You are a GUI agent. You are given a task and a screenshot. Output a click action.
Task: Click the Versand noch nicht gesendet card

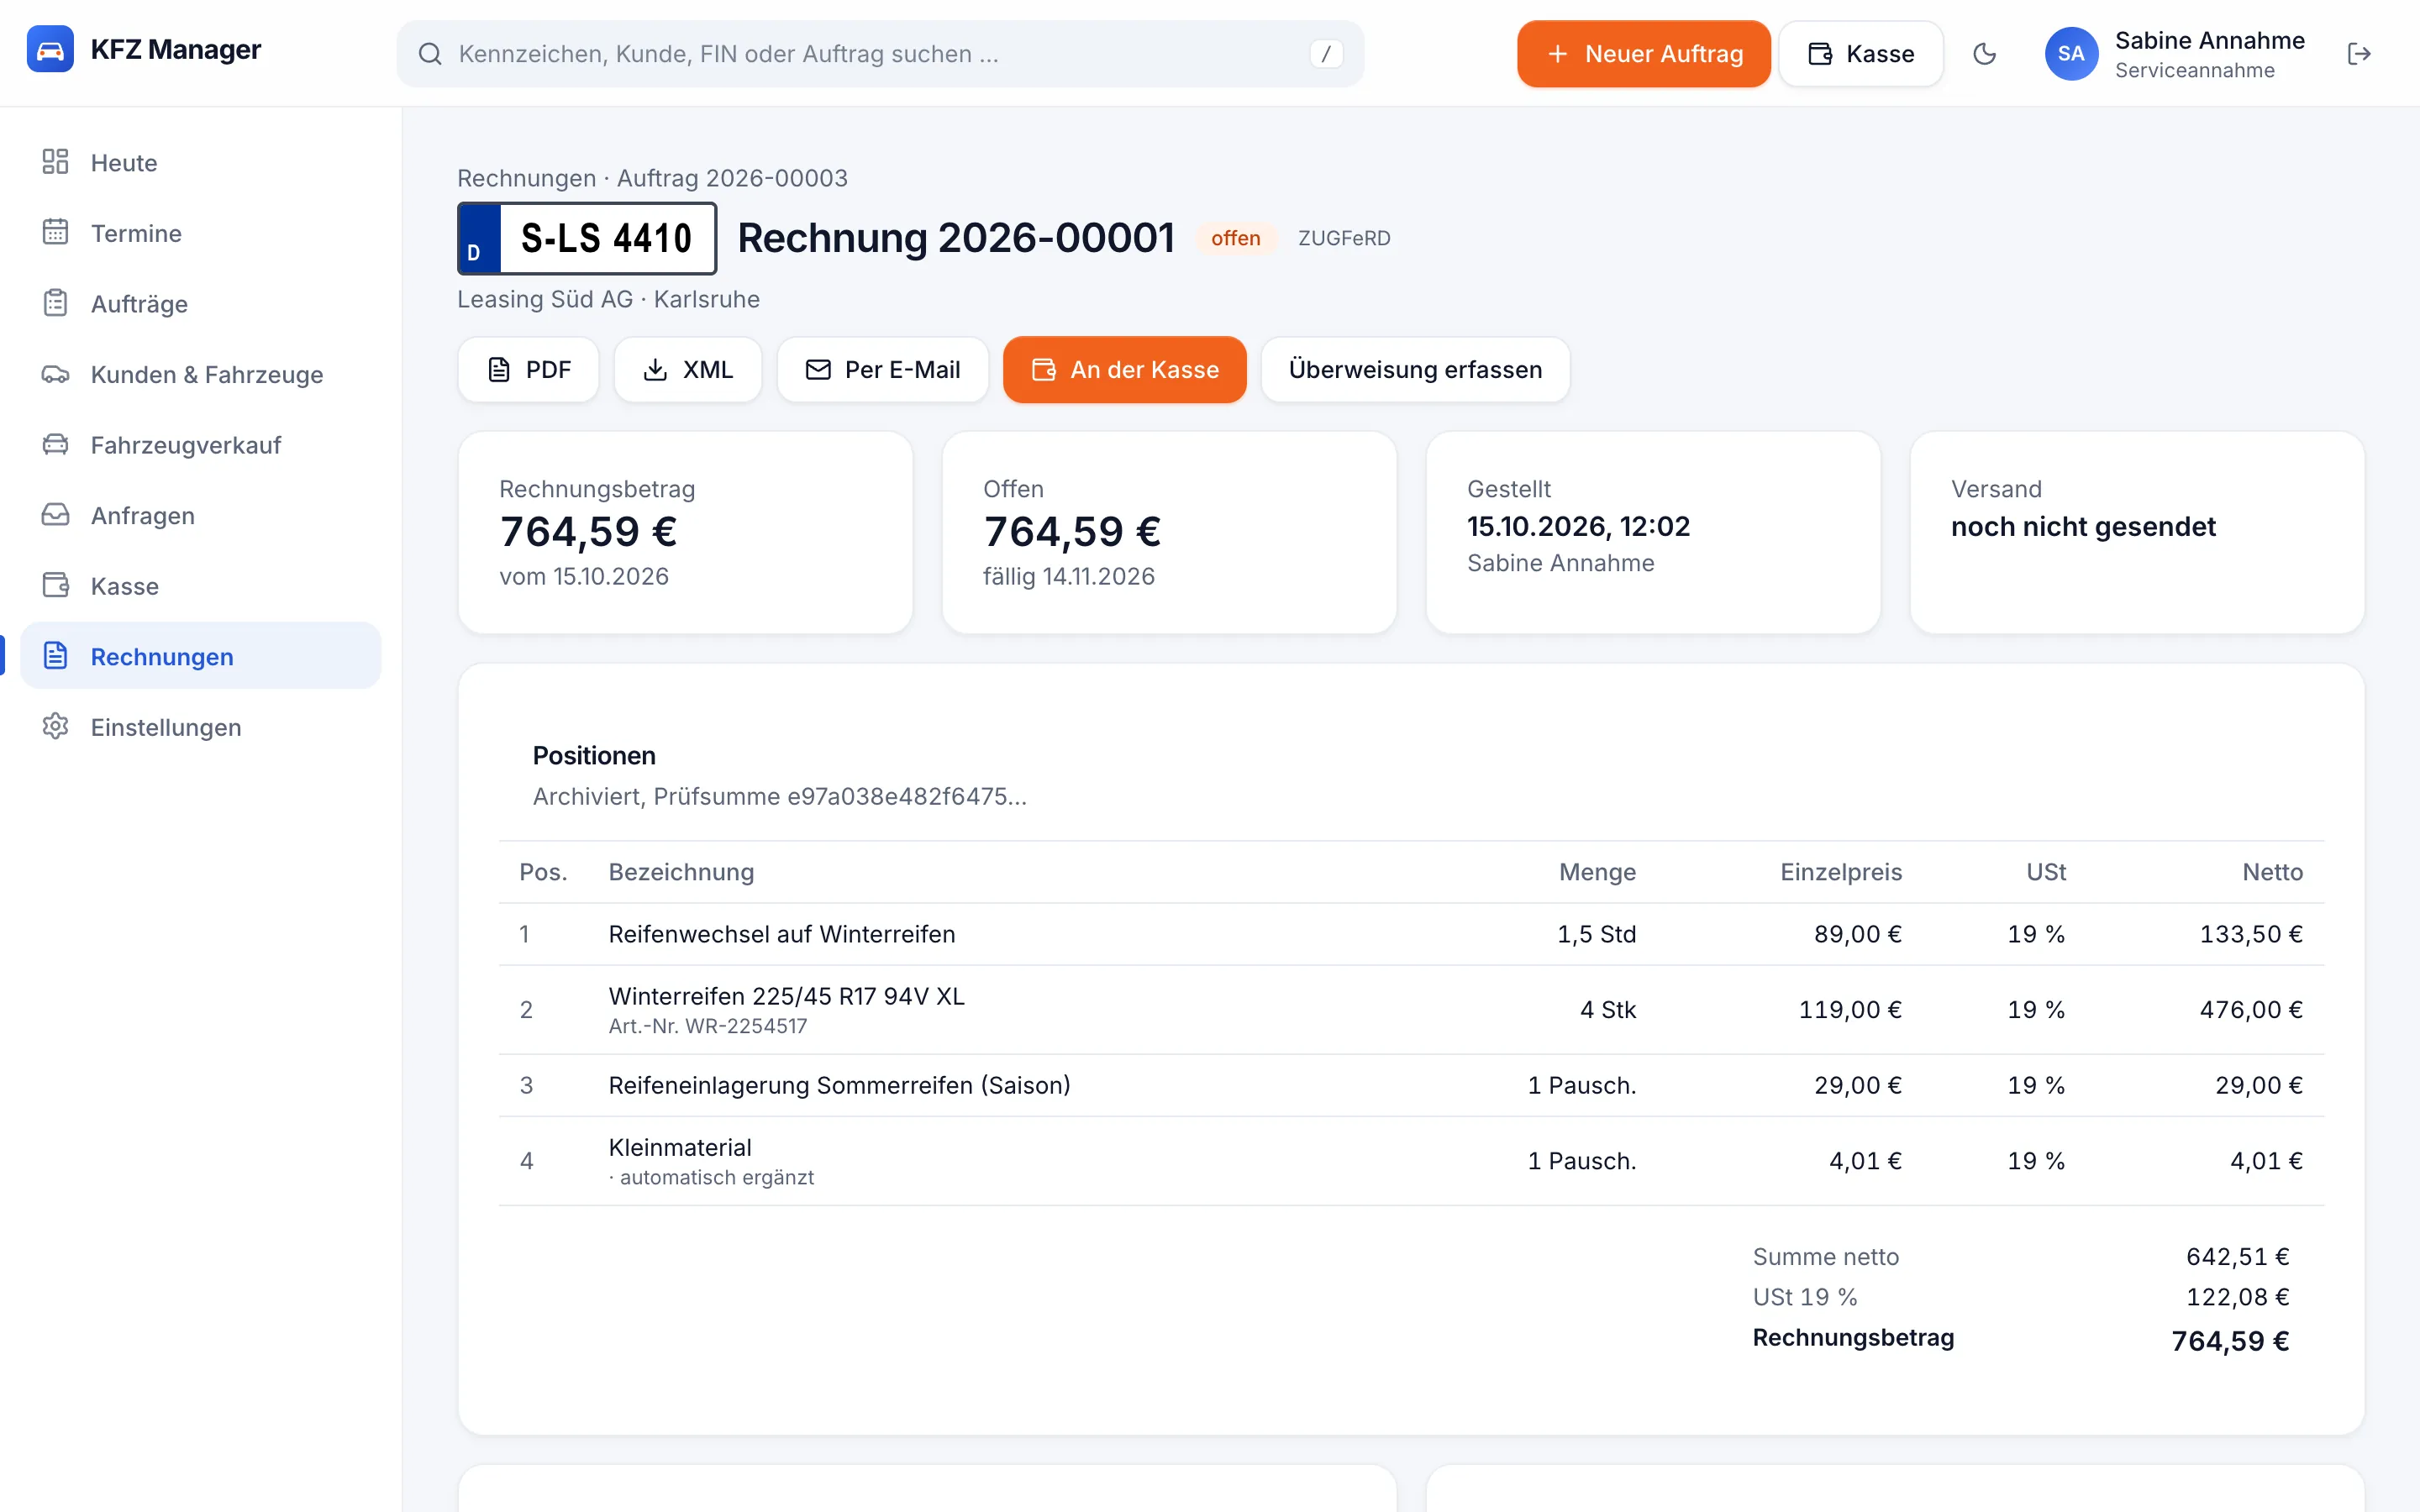click(x=2137, y=532)
